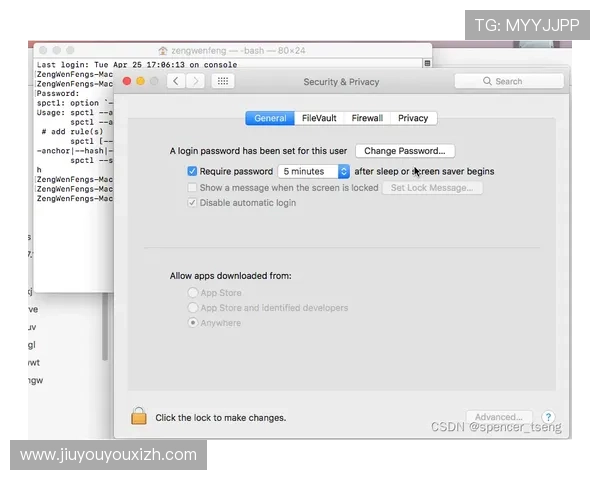Click the lock icon to make changes
The image size is (600, 480).
pos(139,416)
